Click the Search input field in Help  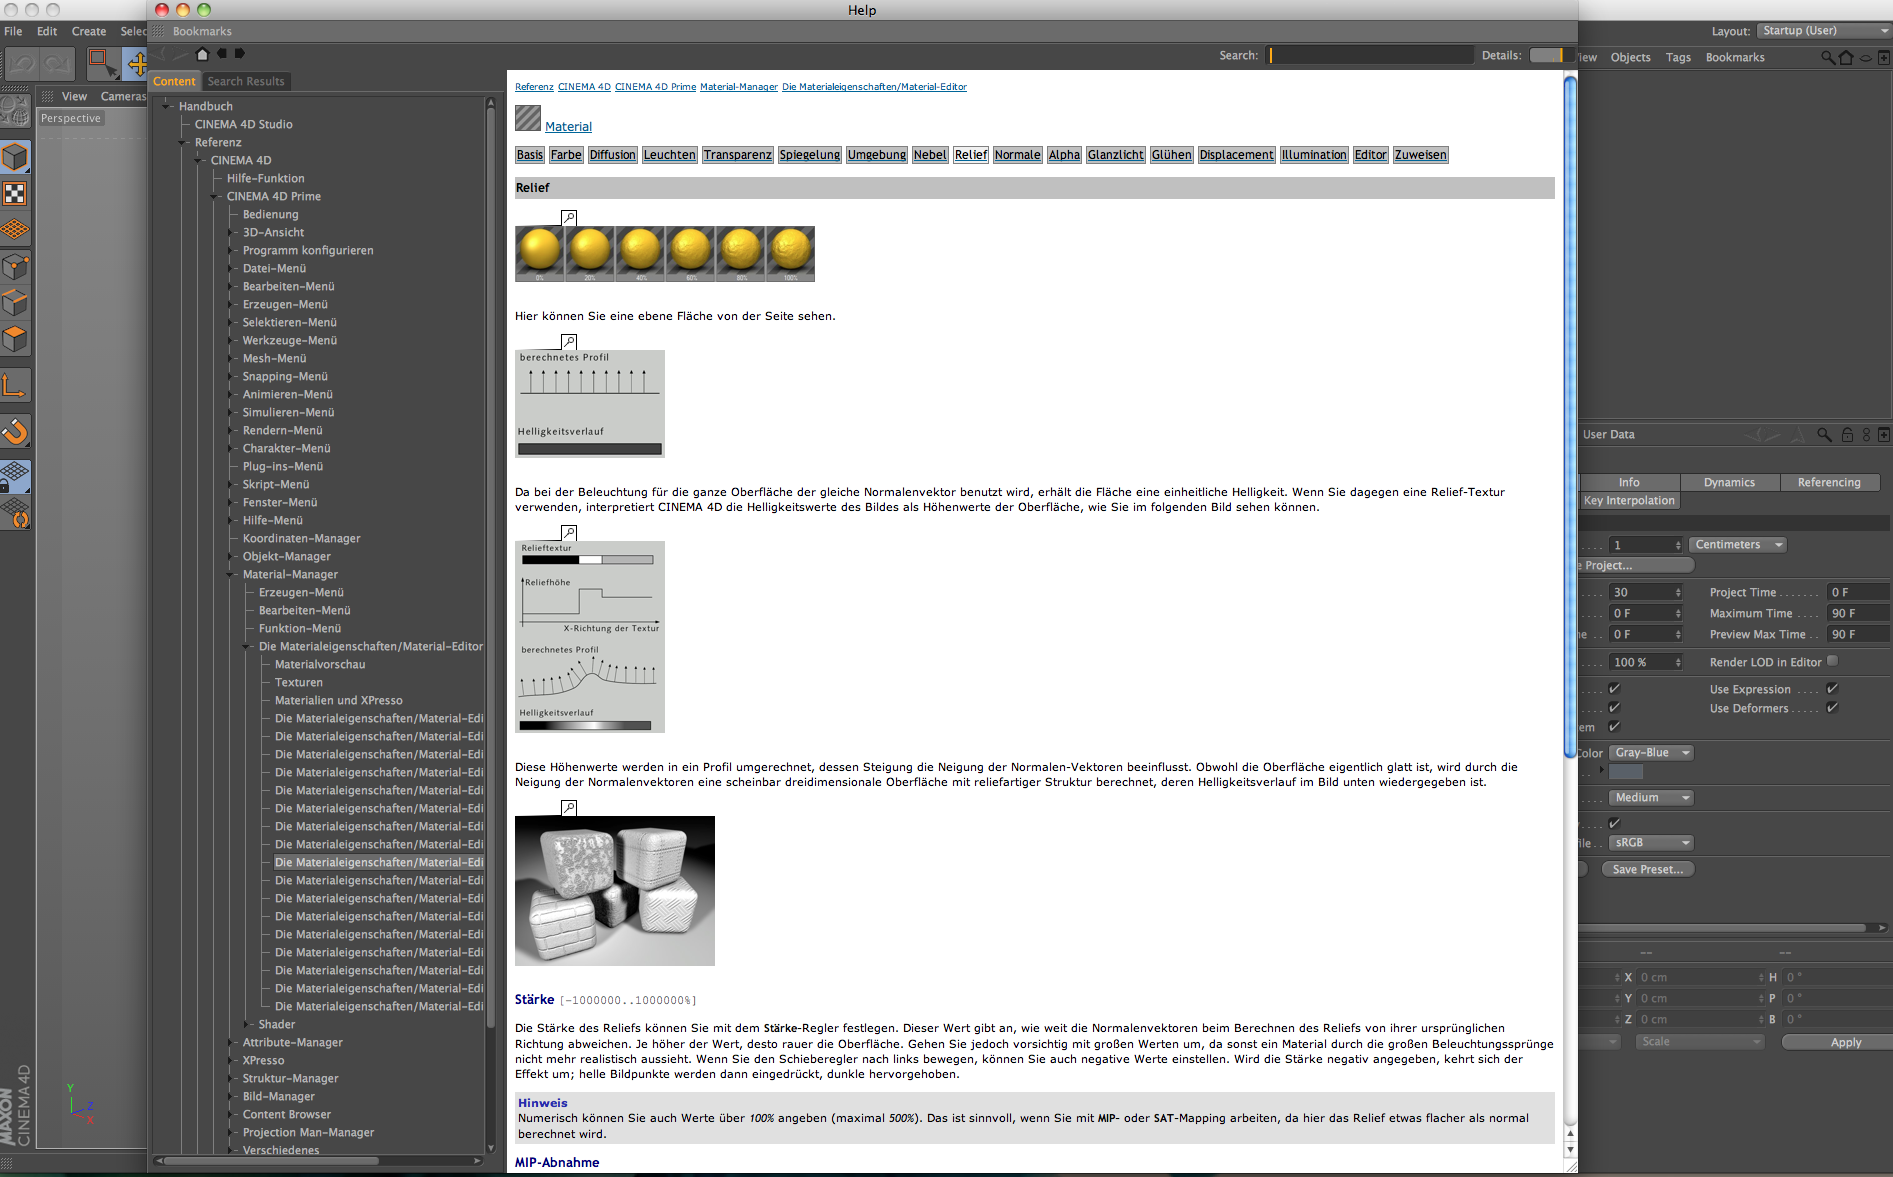(1370, 55)
